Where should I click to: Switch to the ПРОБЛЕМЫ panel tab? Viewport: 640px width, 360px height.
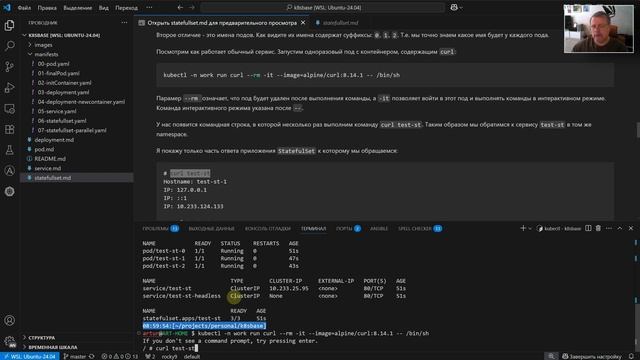[x=160, y=229]
